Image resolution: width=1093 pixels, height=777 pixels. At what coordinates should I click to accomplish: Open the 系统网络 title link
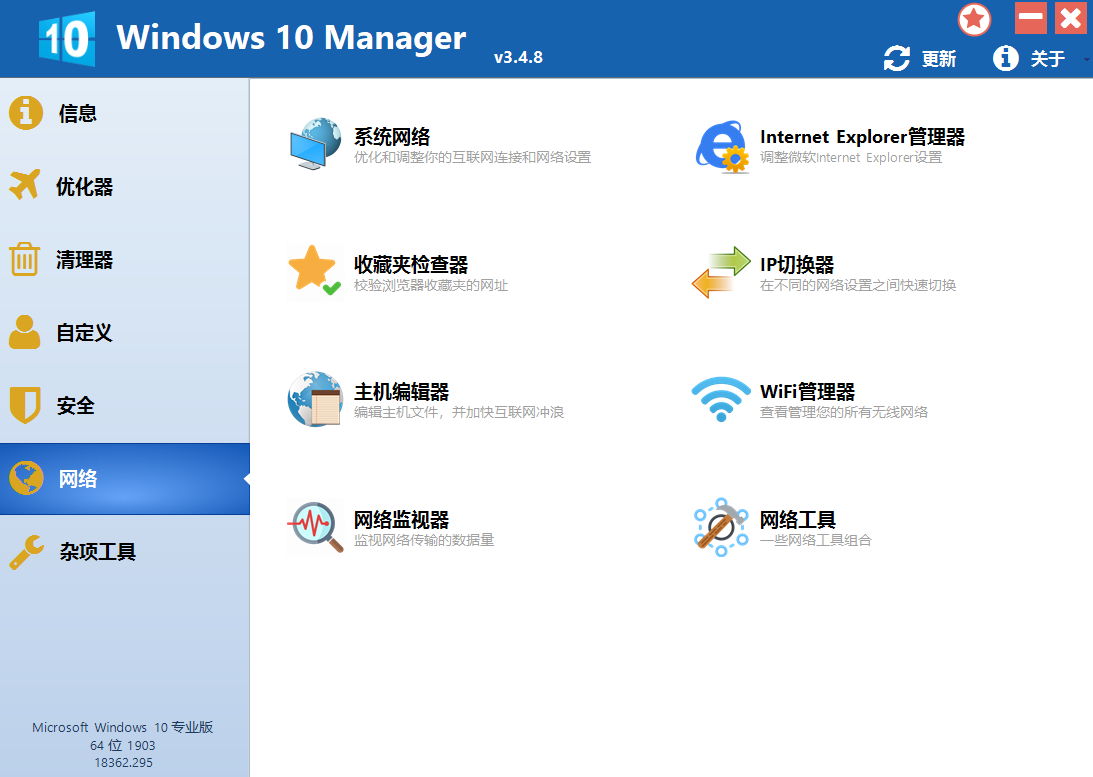click(x=392, y=137)
